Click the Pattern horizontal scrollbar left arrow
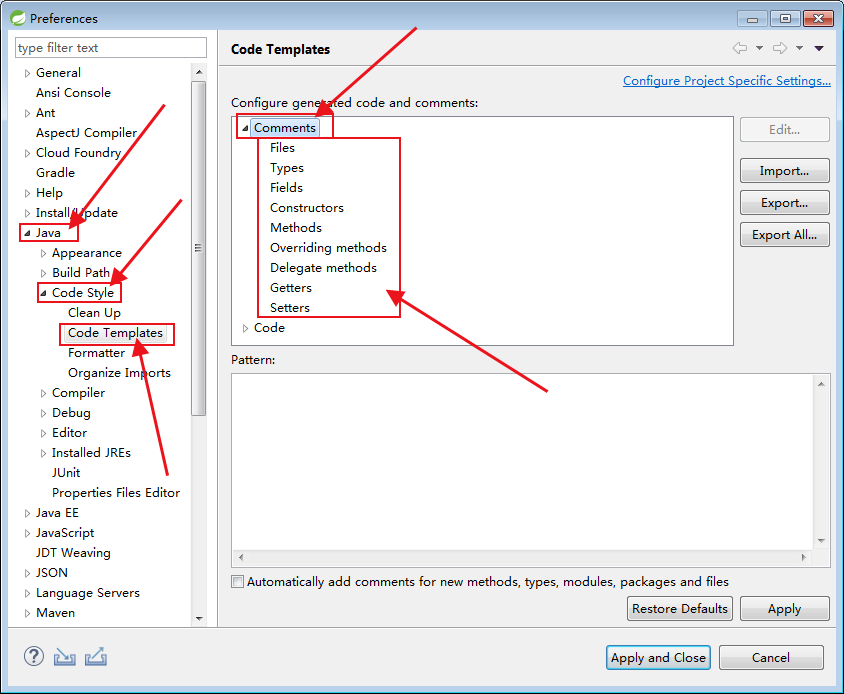 tap(241, 557)
